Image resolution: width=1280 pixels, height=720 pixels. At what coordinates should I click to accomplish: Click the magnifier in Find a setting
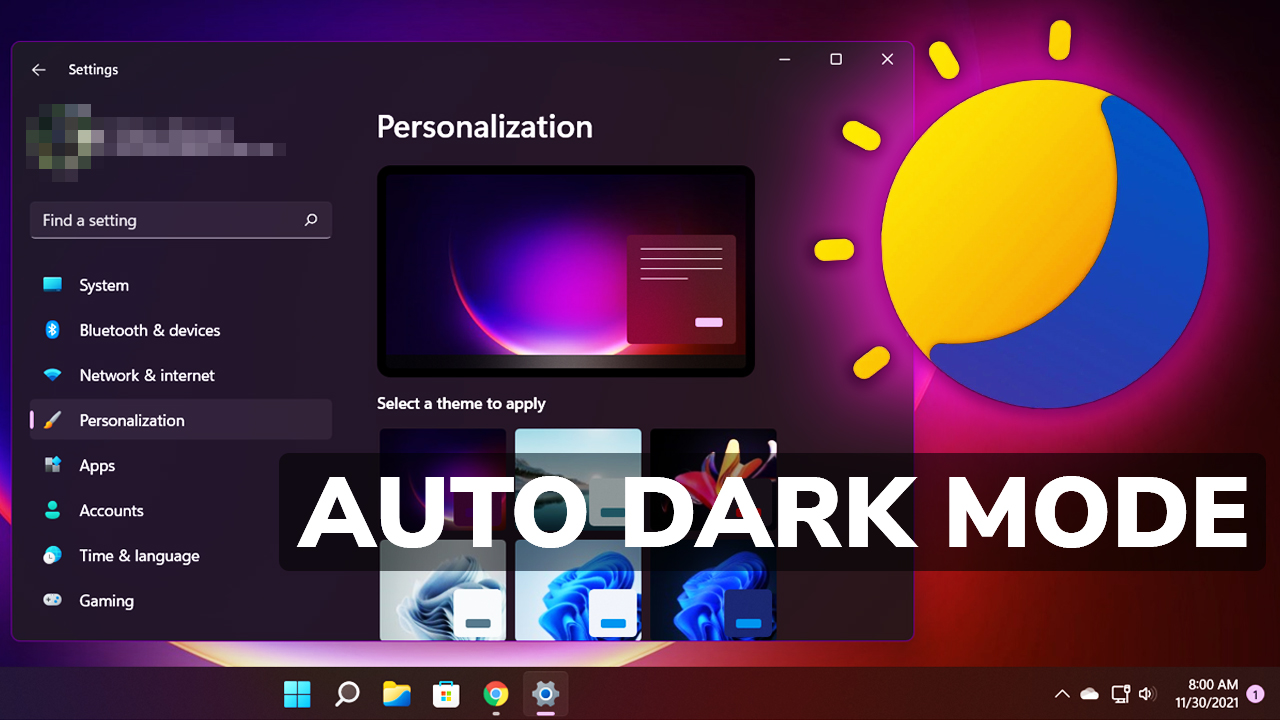point(311,220)
